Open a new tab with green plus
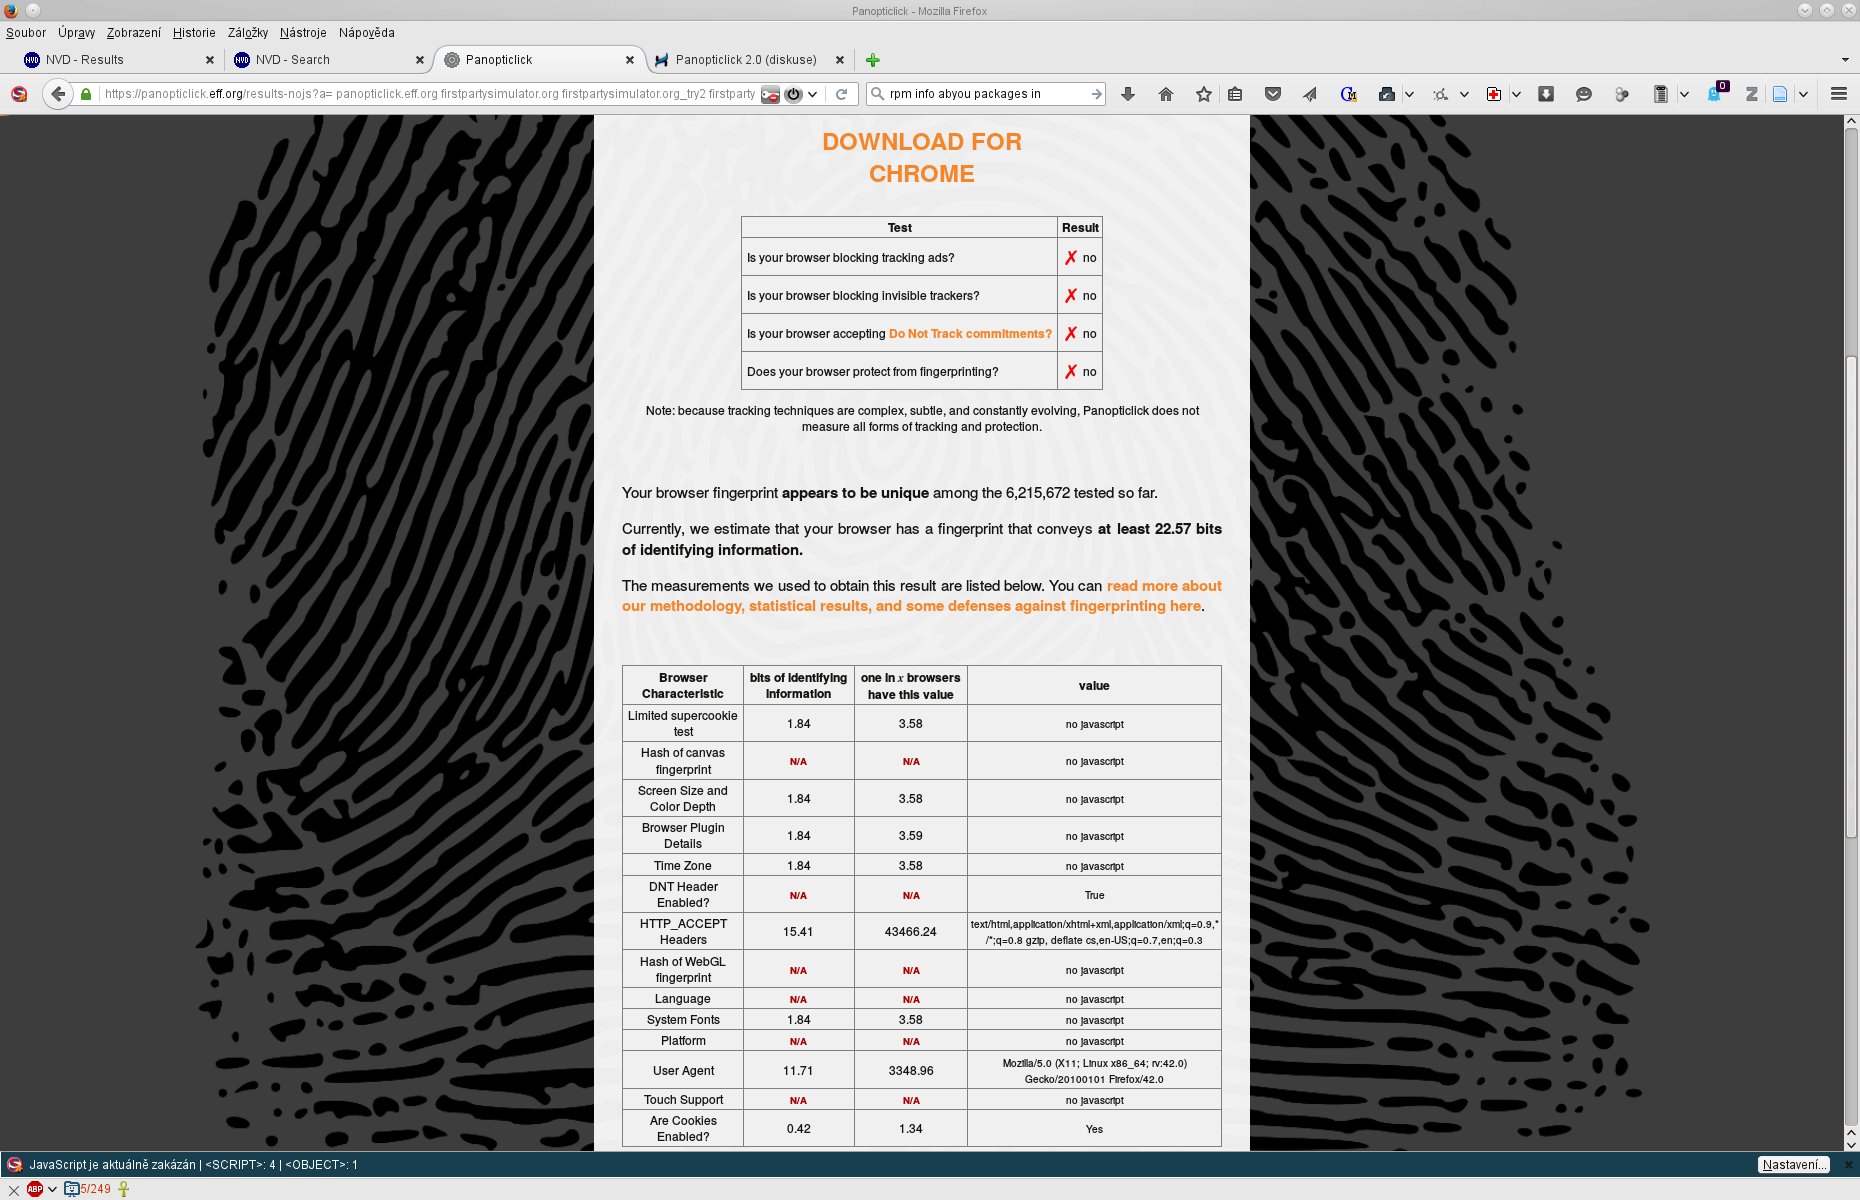Image resolution: width=1860 pixels, height=1200 pixels. (x=873, y=60)
